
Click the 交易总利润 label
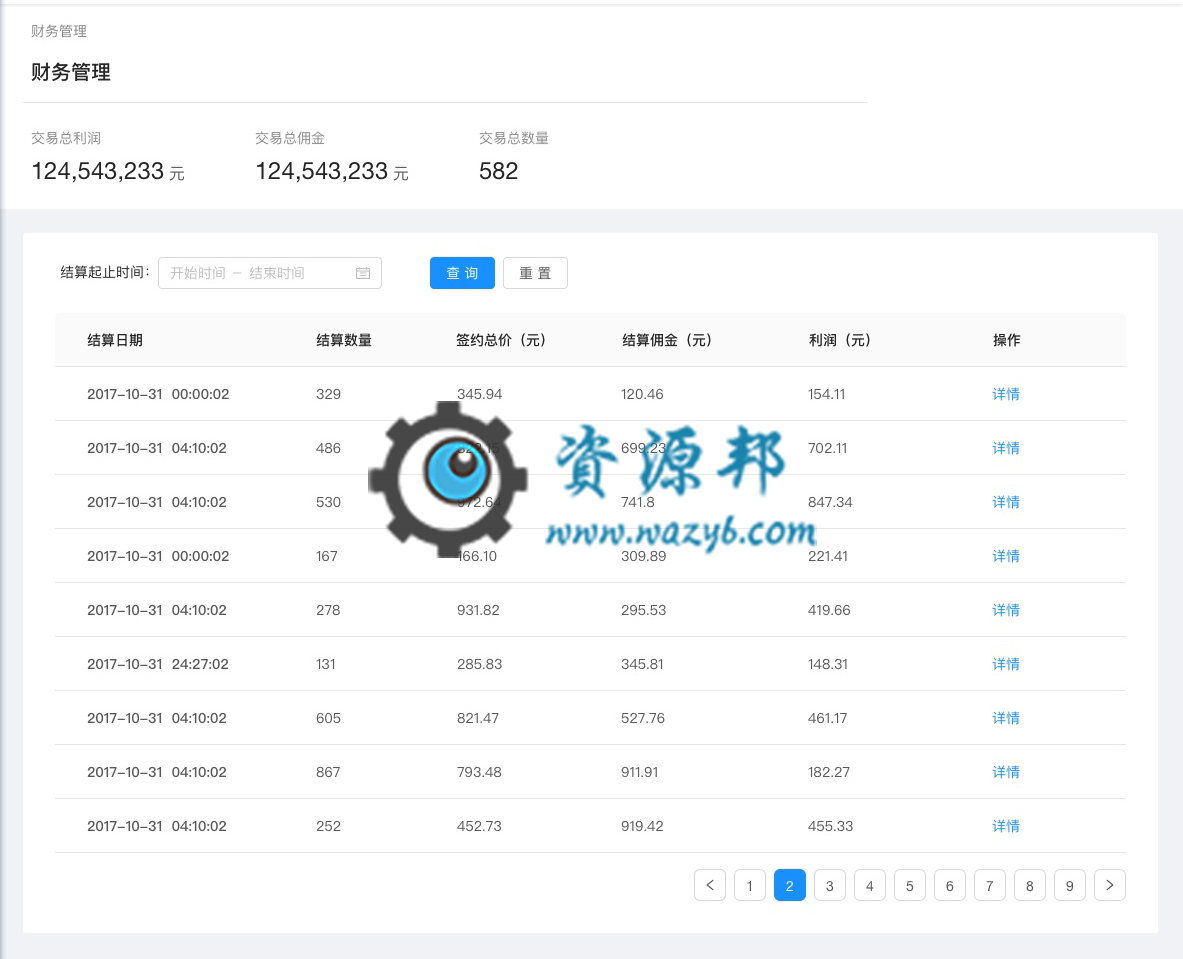pyautogui.click(x=66, y=138)
